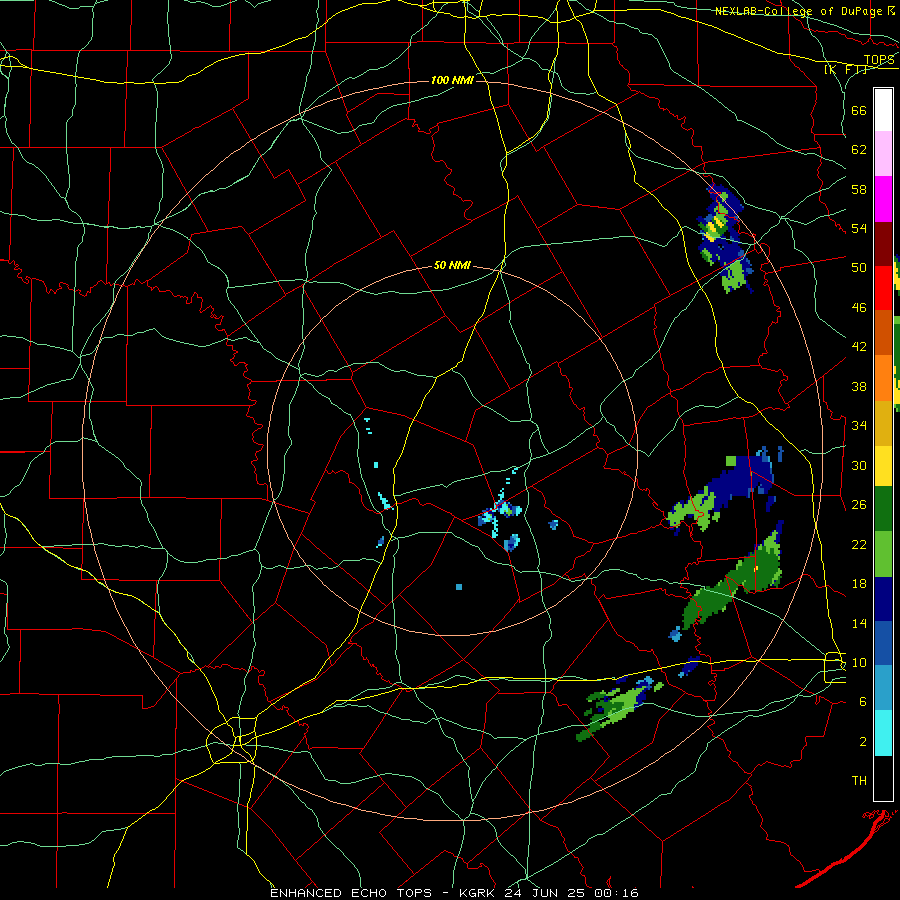Click the "50 NMI" range ring label

(x=452, y=265)
